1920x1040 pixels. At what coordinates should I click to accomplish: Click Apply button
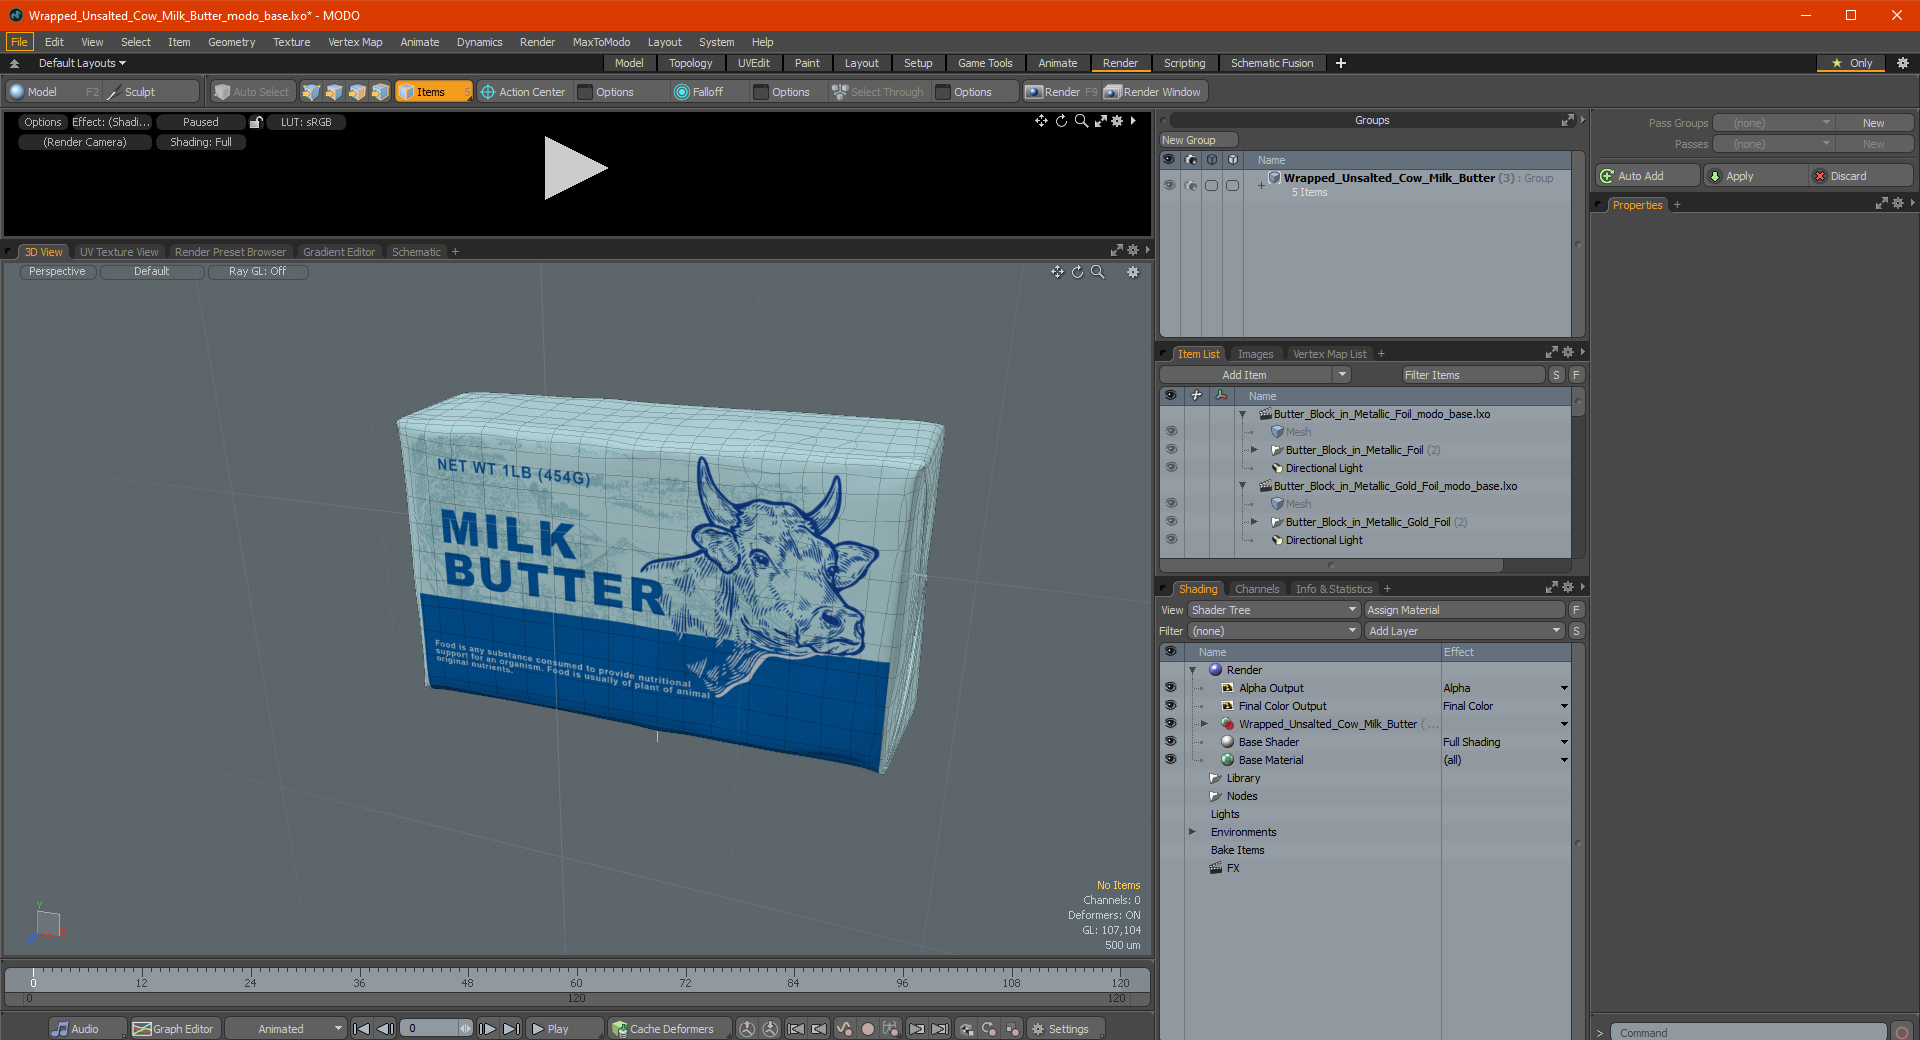tap(1756, 176)
